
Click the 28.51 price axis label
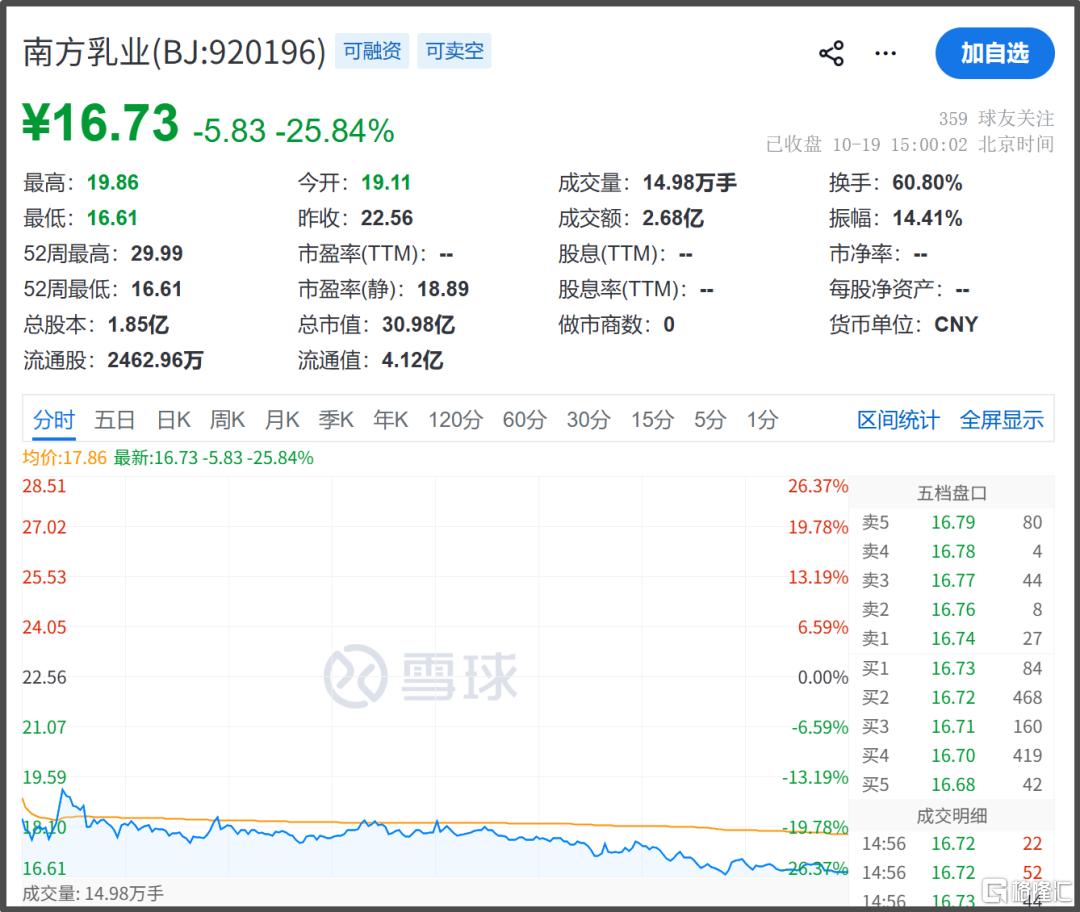pyautogui.click(x=44, y=486)
